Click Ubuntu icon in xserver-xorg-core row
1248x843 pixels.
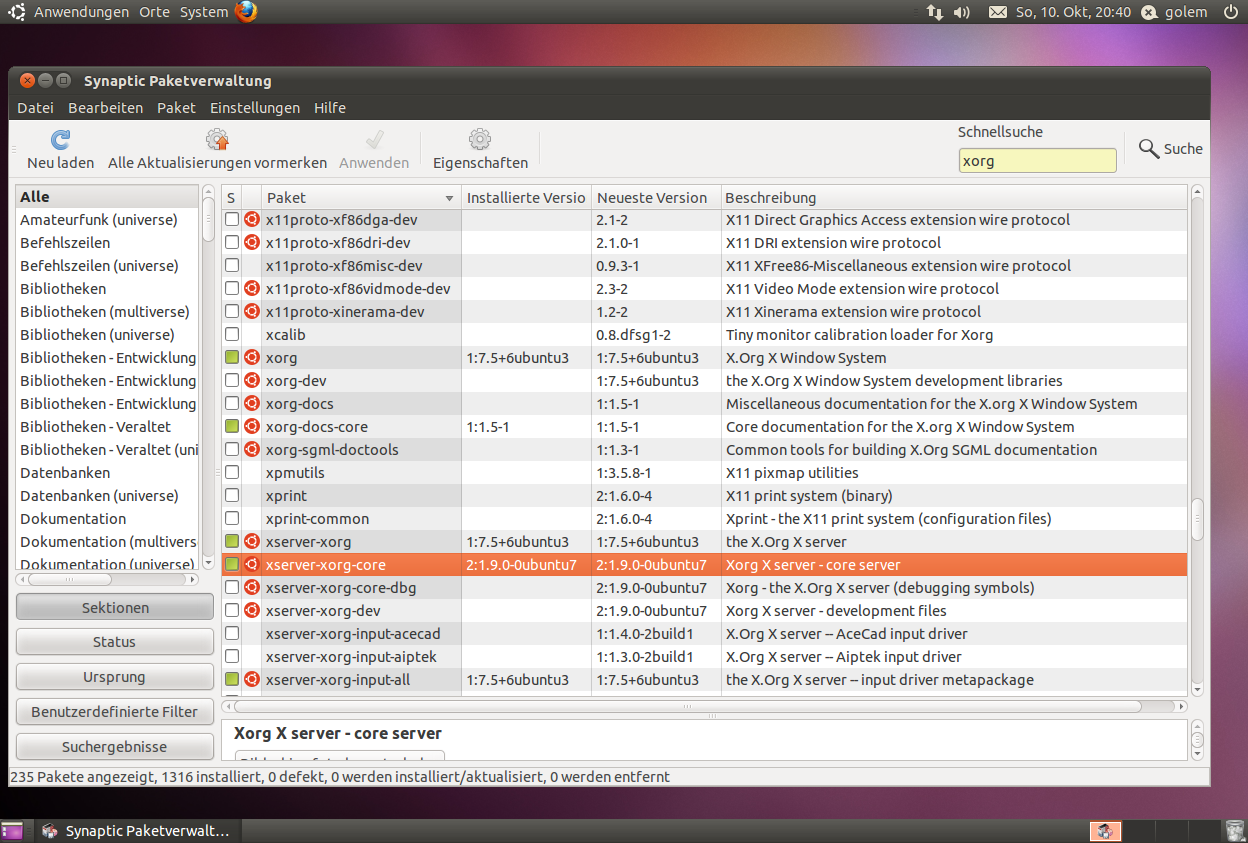point(252,565)
